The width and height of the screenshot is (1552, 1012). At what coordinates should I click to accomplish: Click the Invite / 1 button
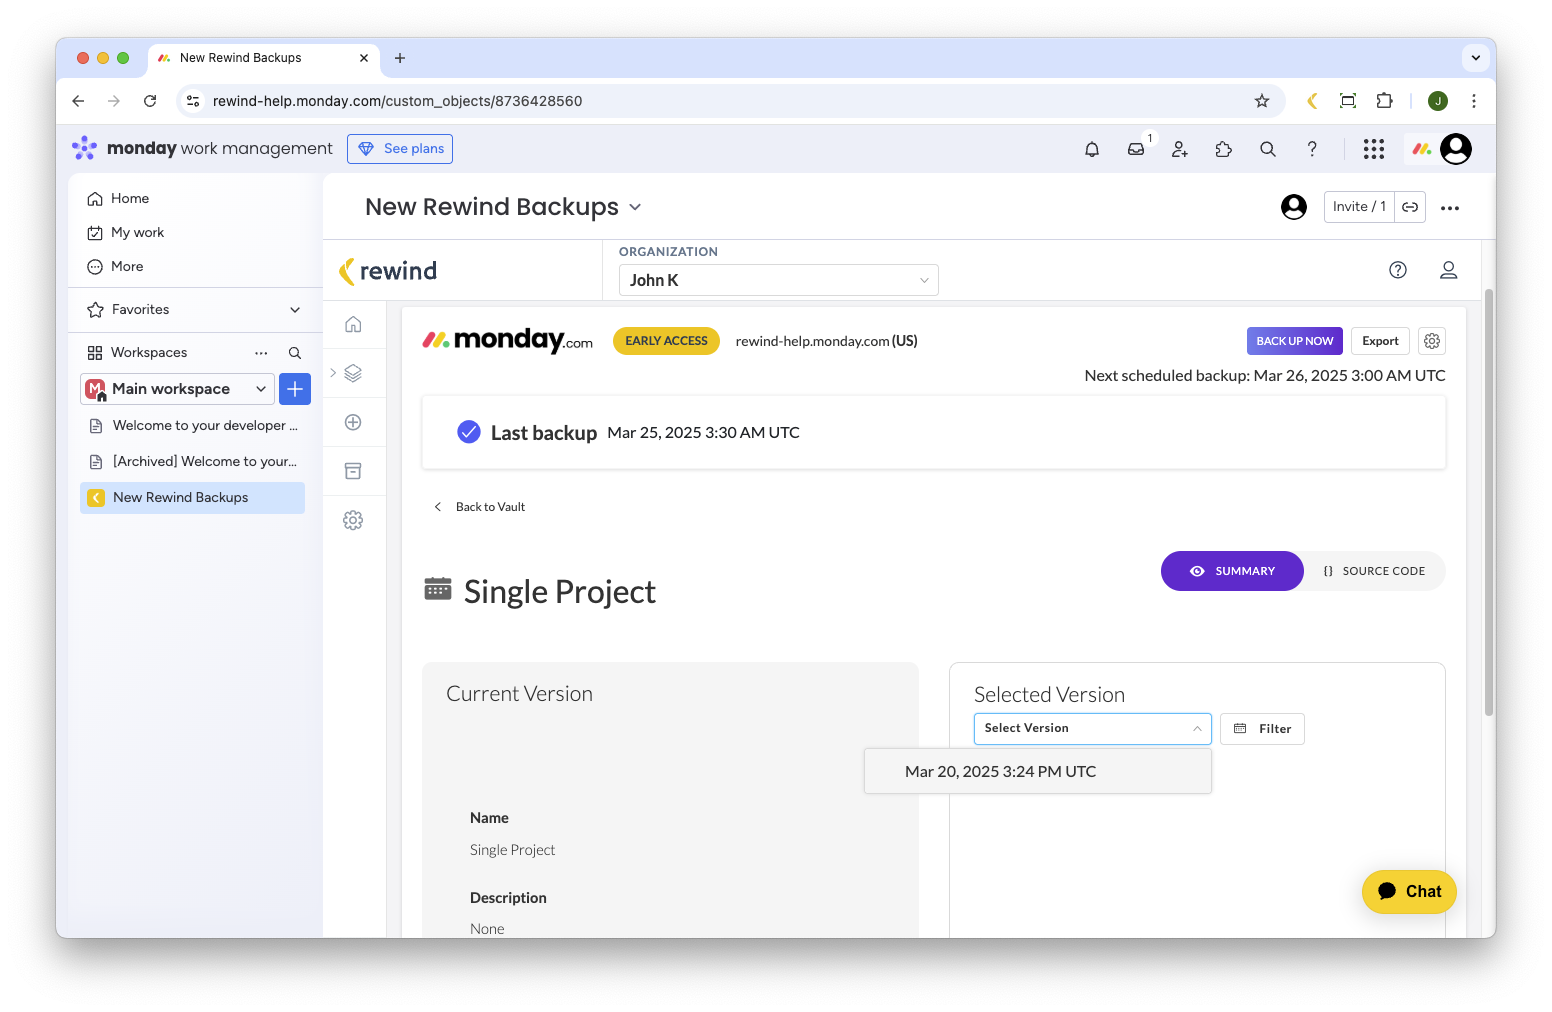[x=1359, y=207]
